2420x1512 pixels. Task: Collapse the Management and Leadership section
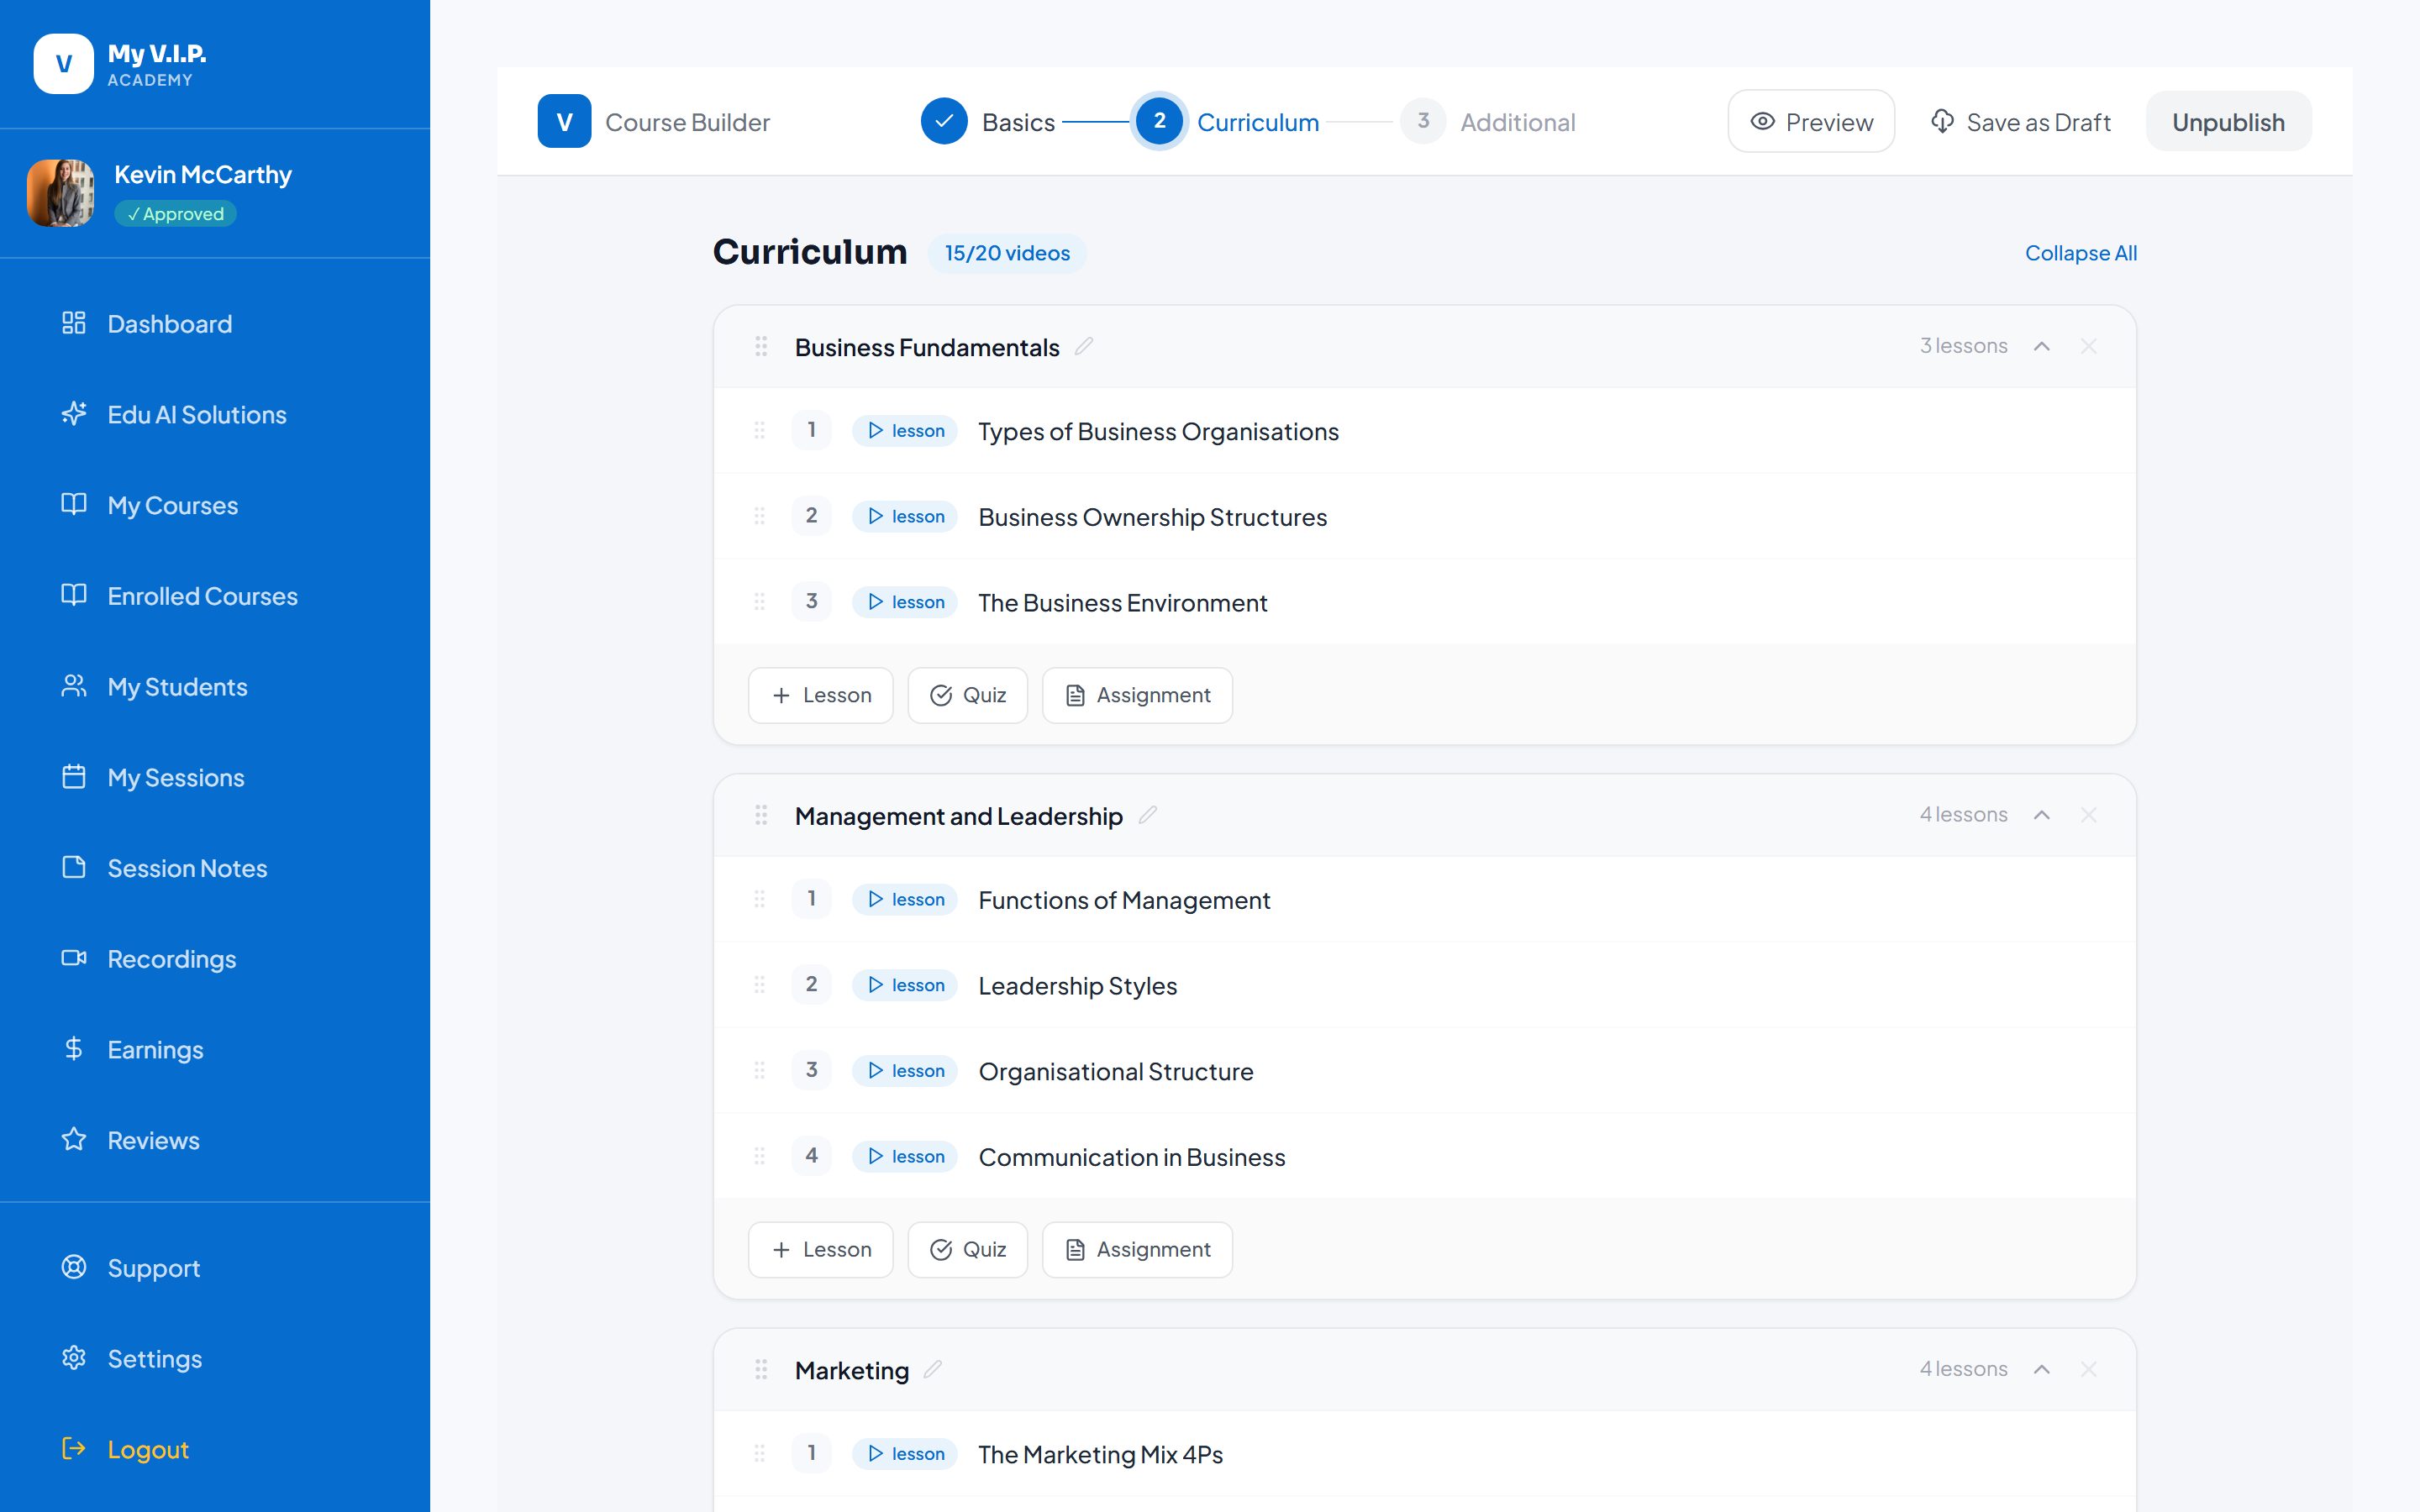pos(2042,815)
